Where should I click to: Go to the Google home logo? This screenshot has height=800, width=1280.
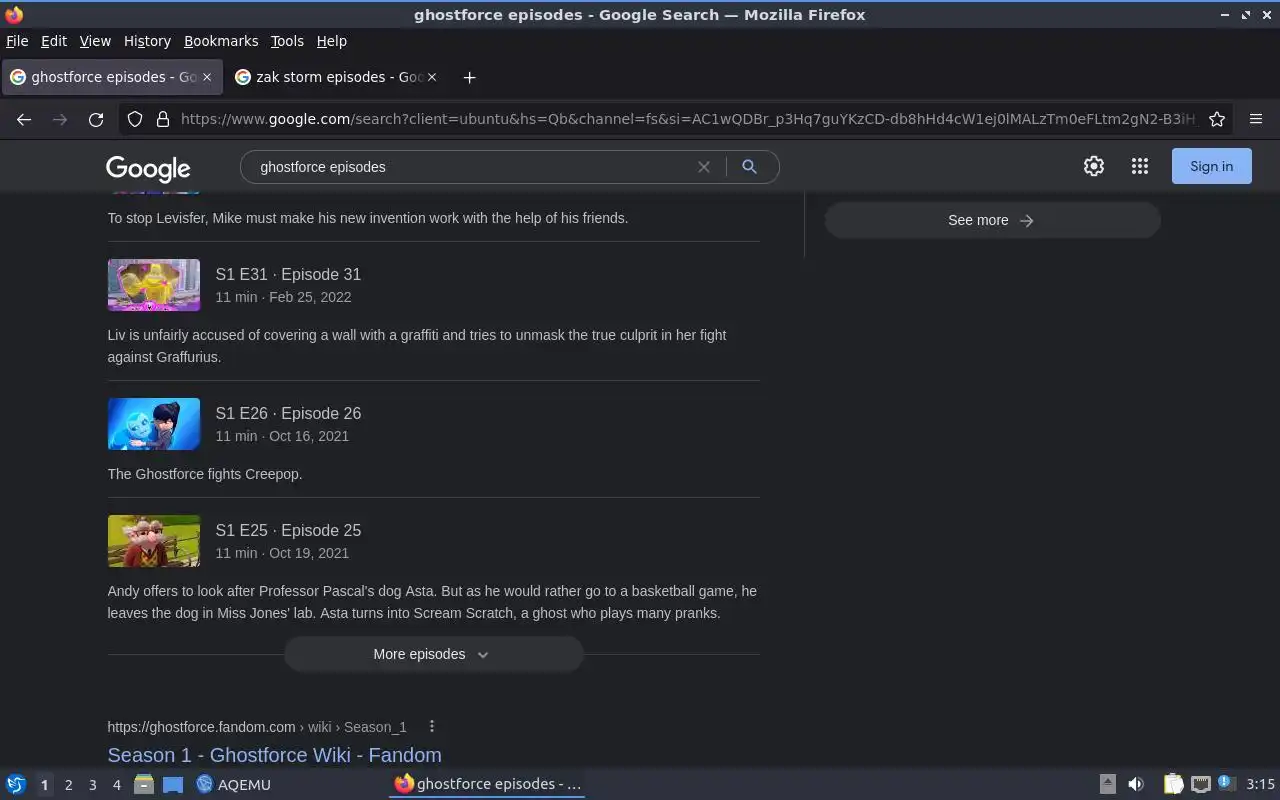(148, 168)
